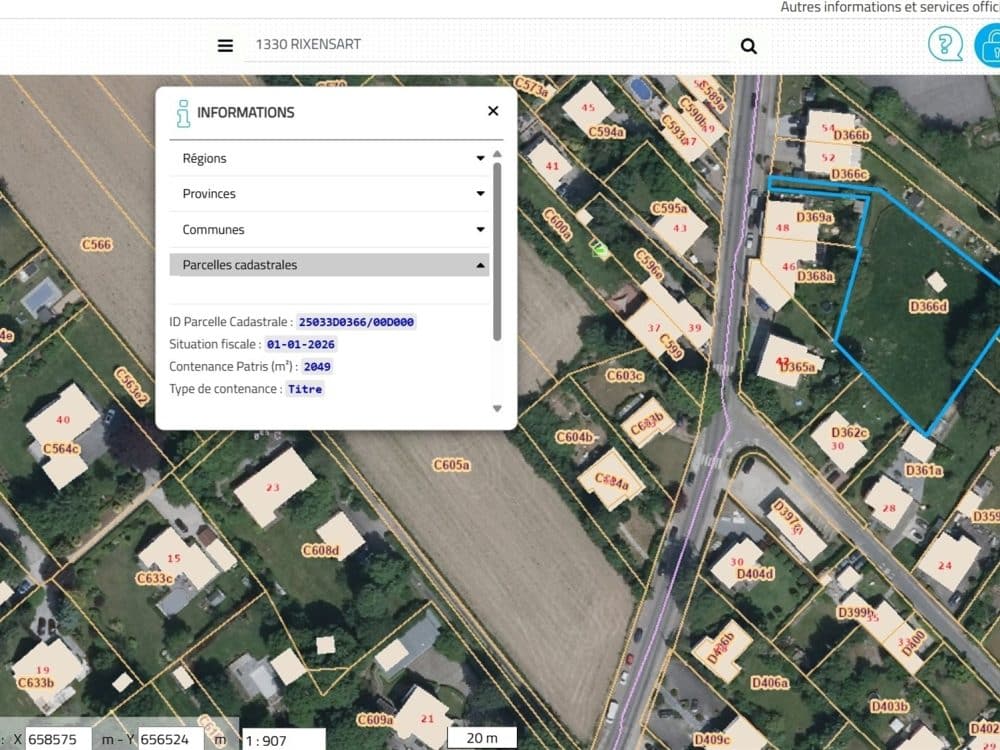Click parcel label C633b on map
The image size is (1000, 750).
coord(36,683)
